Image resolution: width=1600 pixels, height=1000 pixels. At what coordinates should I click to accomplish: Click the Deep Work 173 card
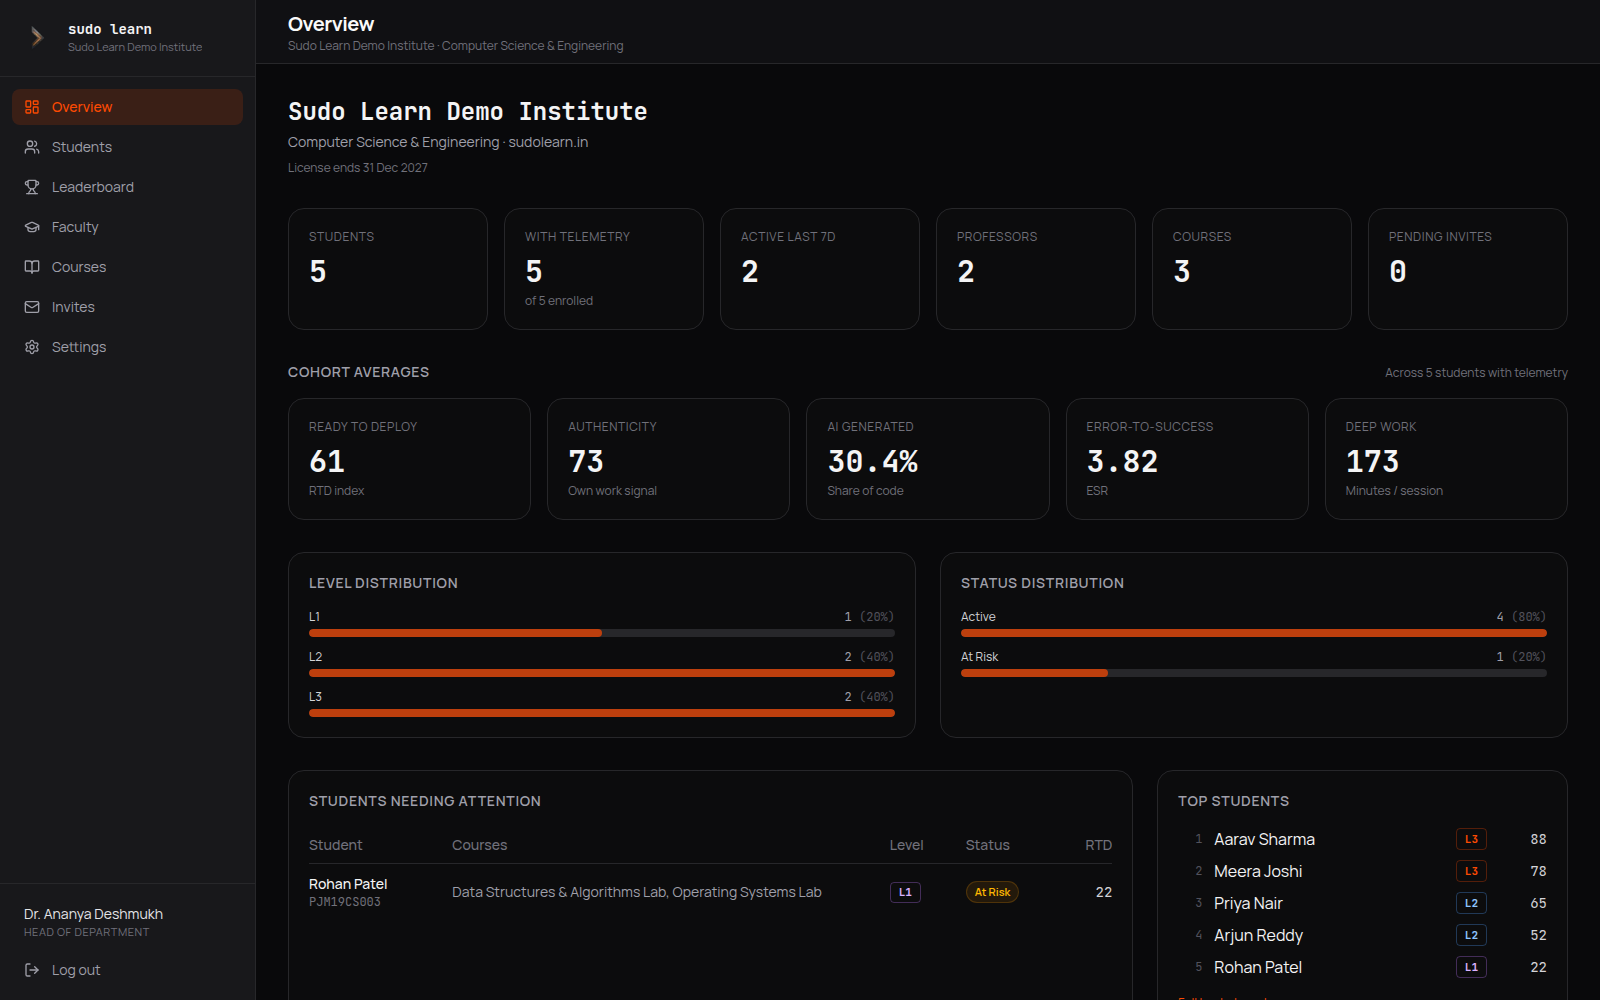tap(1446, 459)
